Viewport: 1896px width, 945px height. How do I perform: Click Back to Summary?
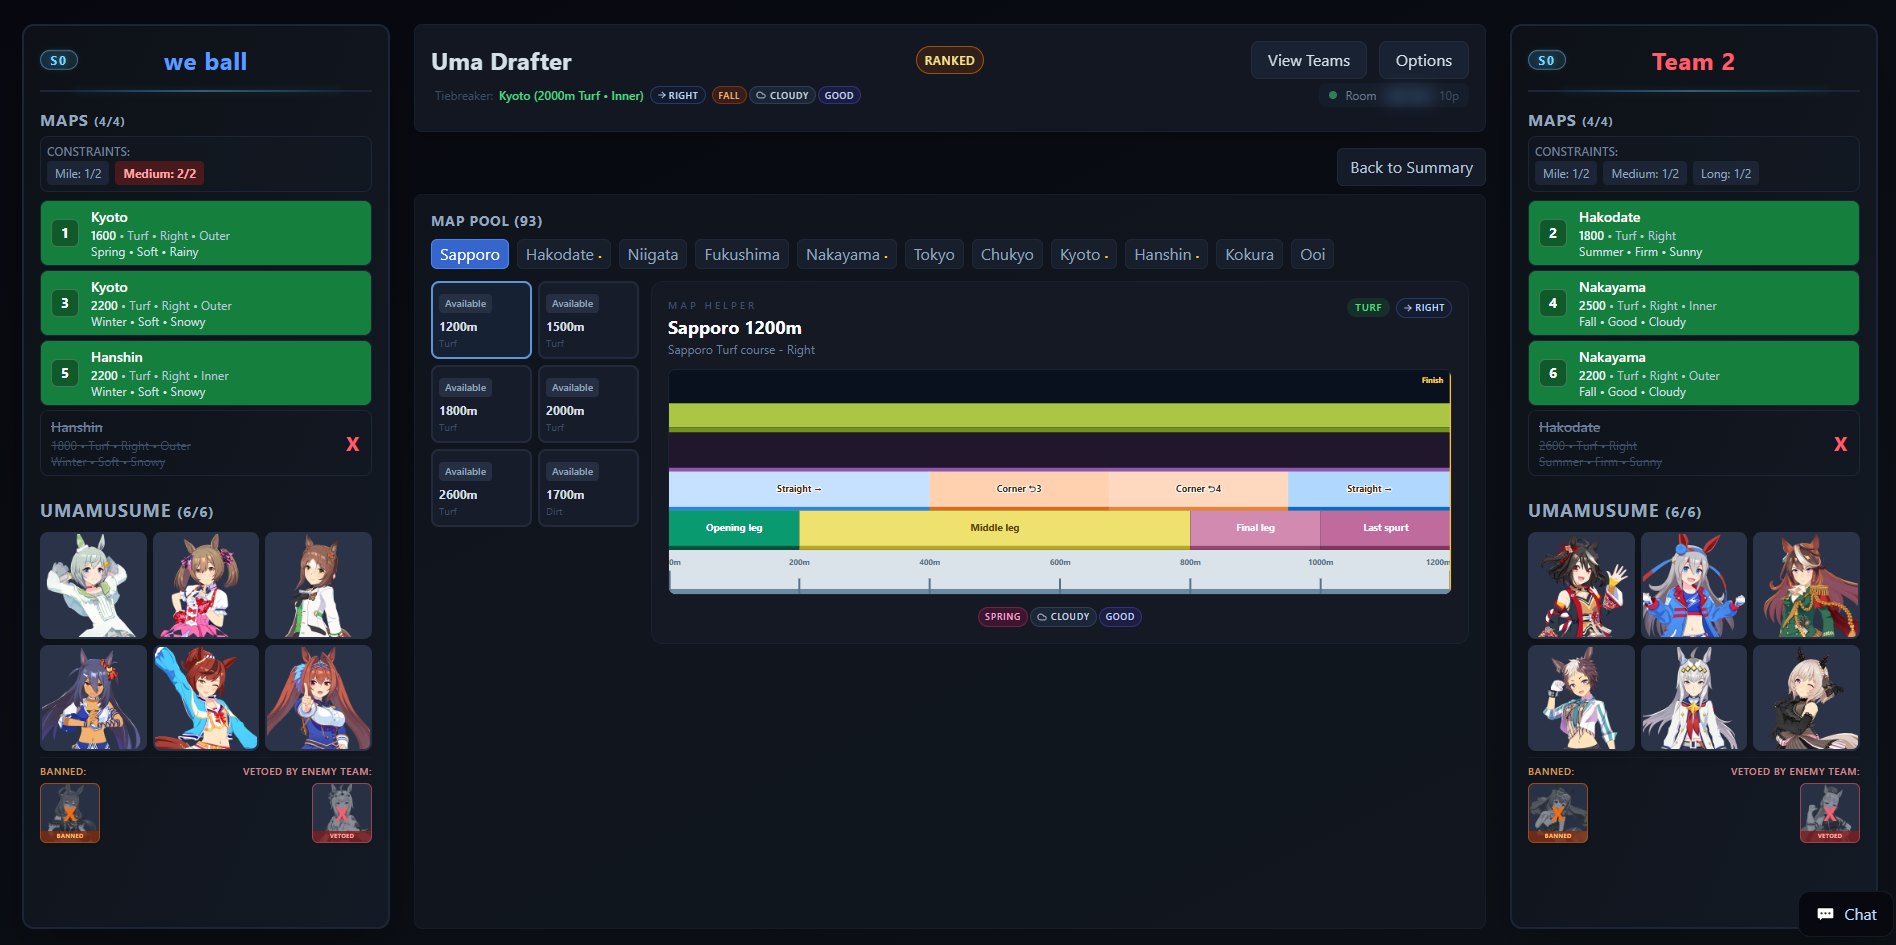point(1411,167)
